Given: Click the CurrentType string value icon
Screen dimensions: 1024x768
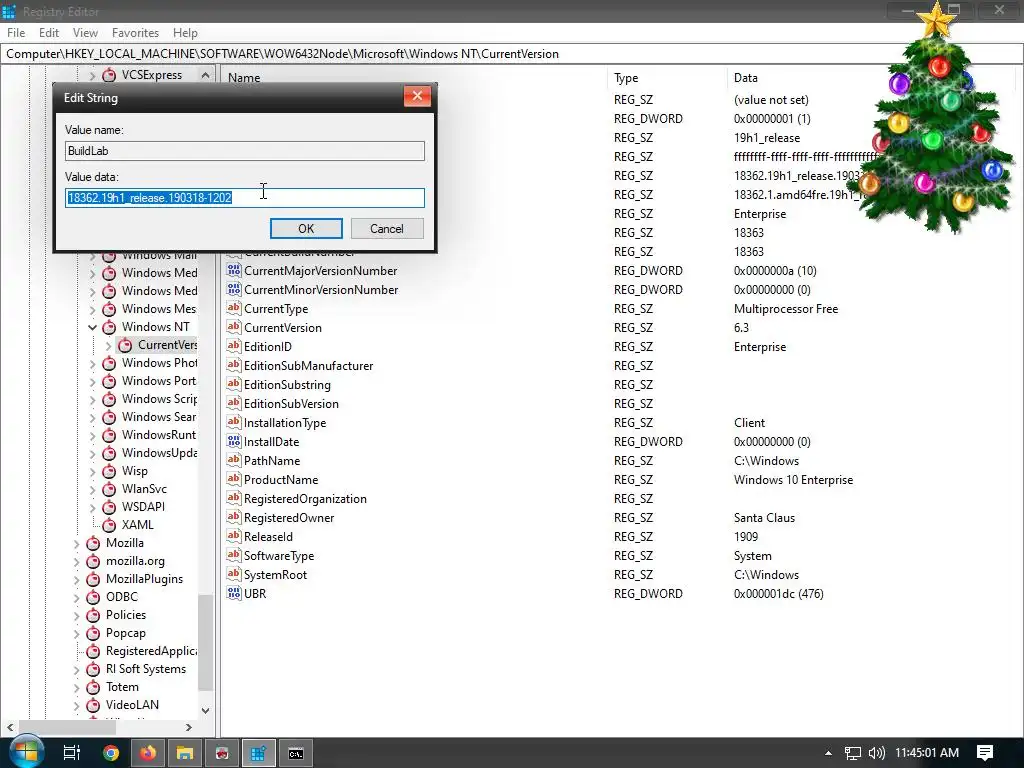Looking at the screenshot, I should pyautogui.click(x=234, y=308).
